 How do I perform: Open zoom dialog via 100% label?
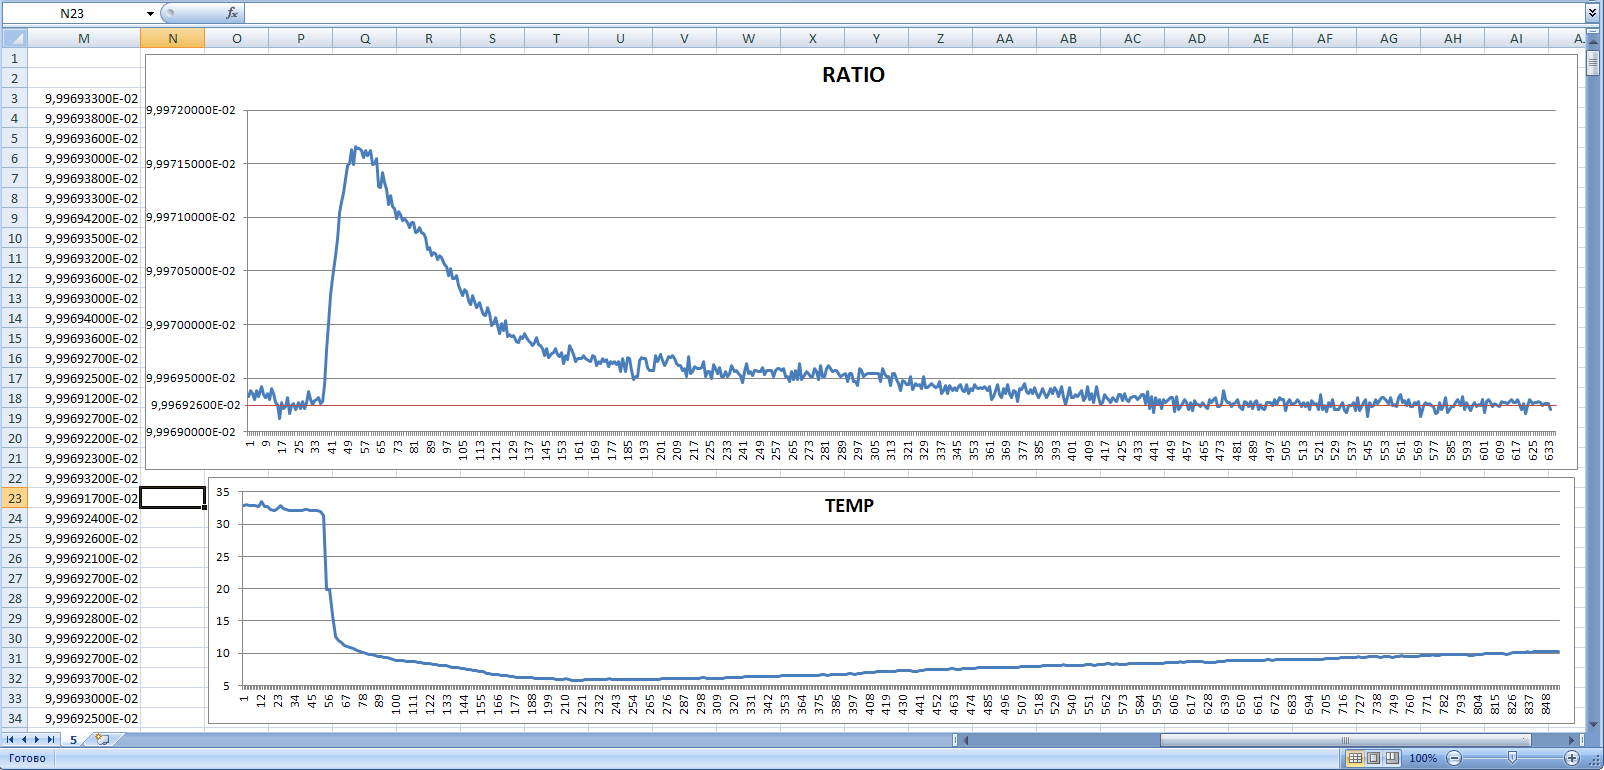point(1423,758)
